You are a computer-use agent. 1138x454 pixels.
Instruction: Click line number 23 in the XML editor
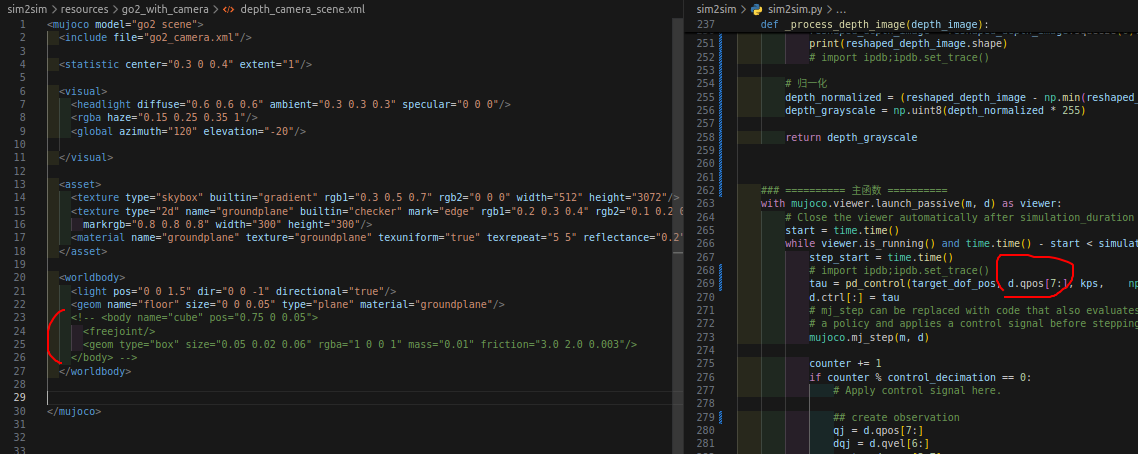point(20,318)
